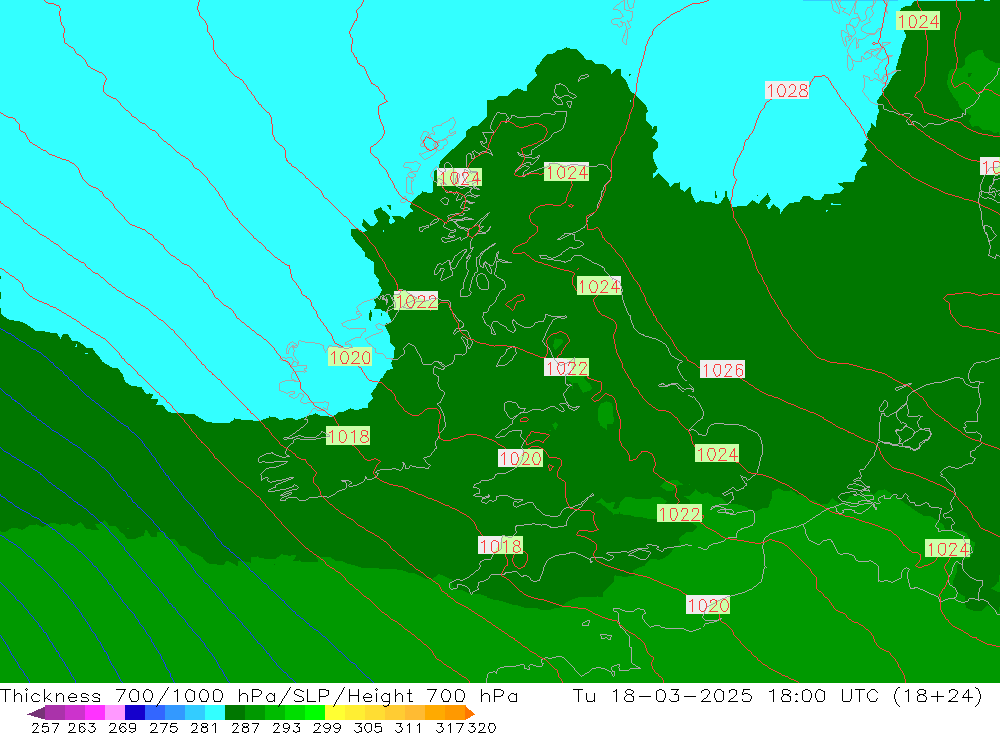Pick the dark navy blue legend swatch
The image size is (1000, 733).
pos(135,713)
